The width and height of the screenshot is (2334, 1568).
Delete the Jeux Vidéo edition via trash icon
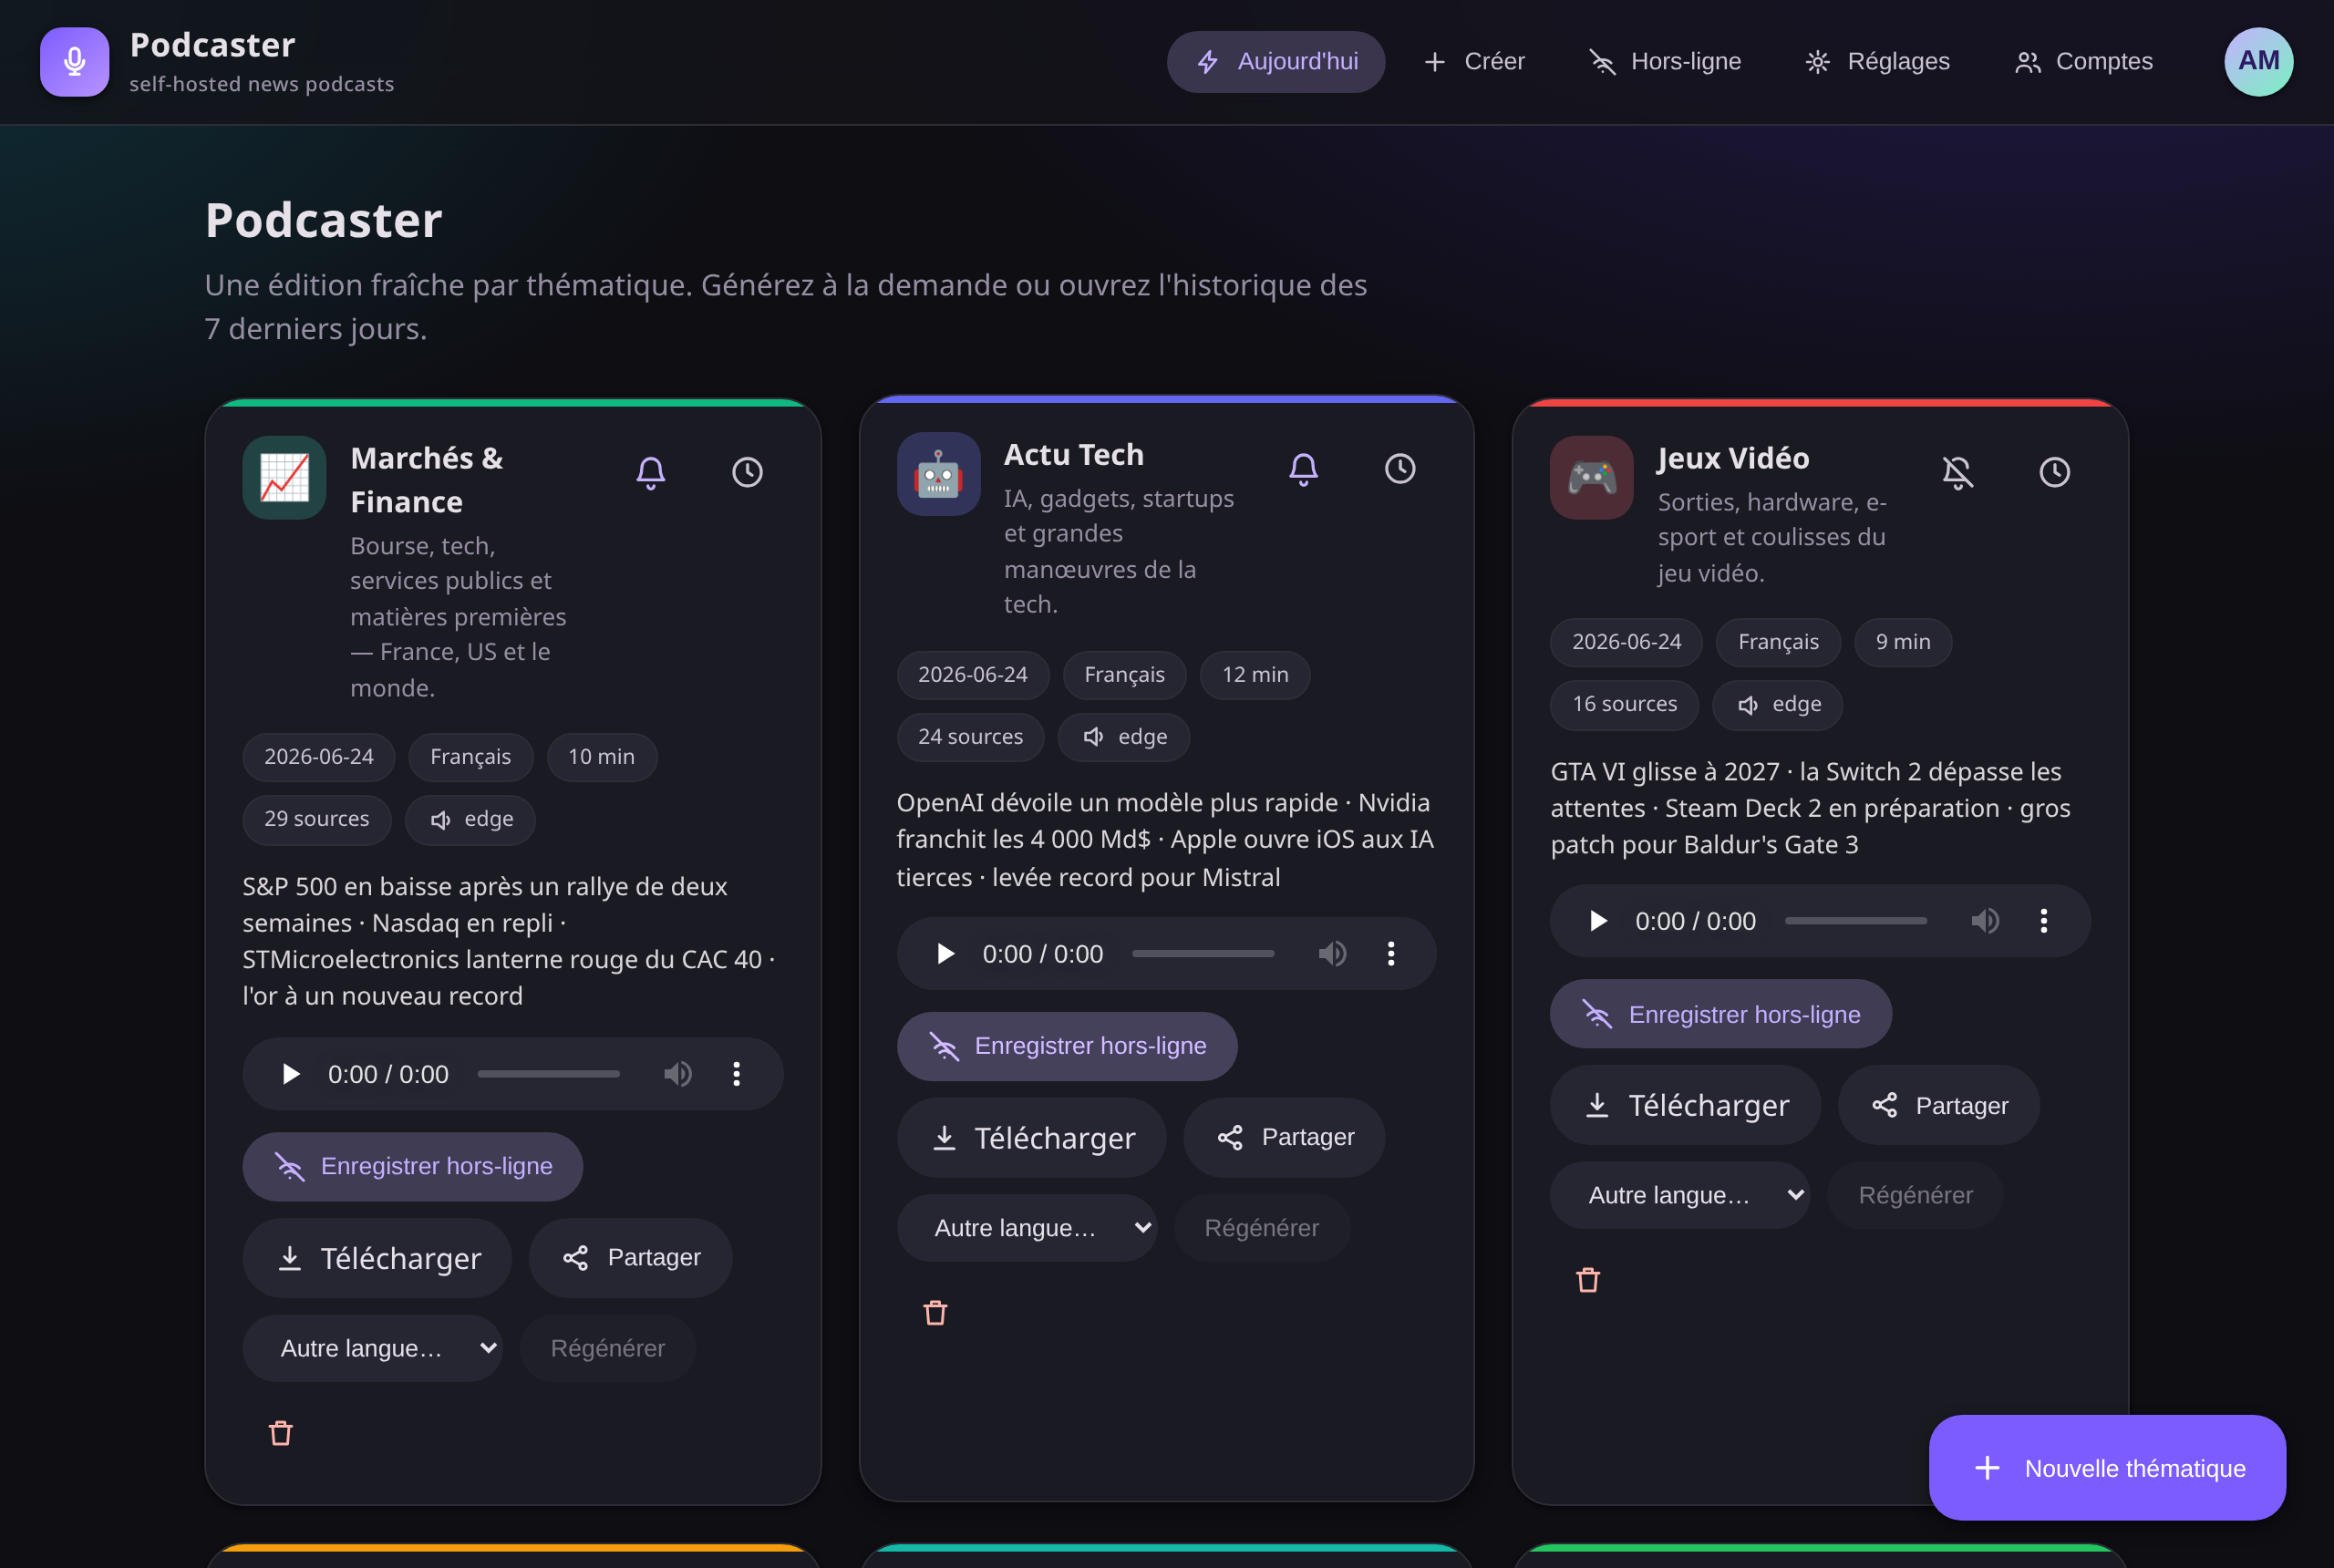point(1587,1280)
